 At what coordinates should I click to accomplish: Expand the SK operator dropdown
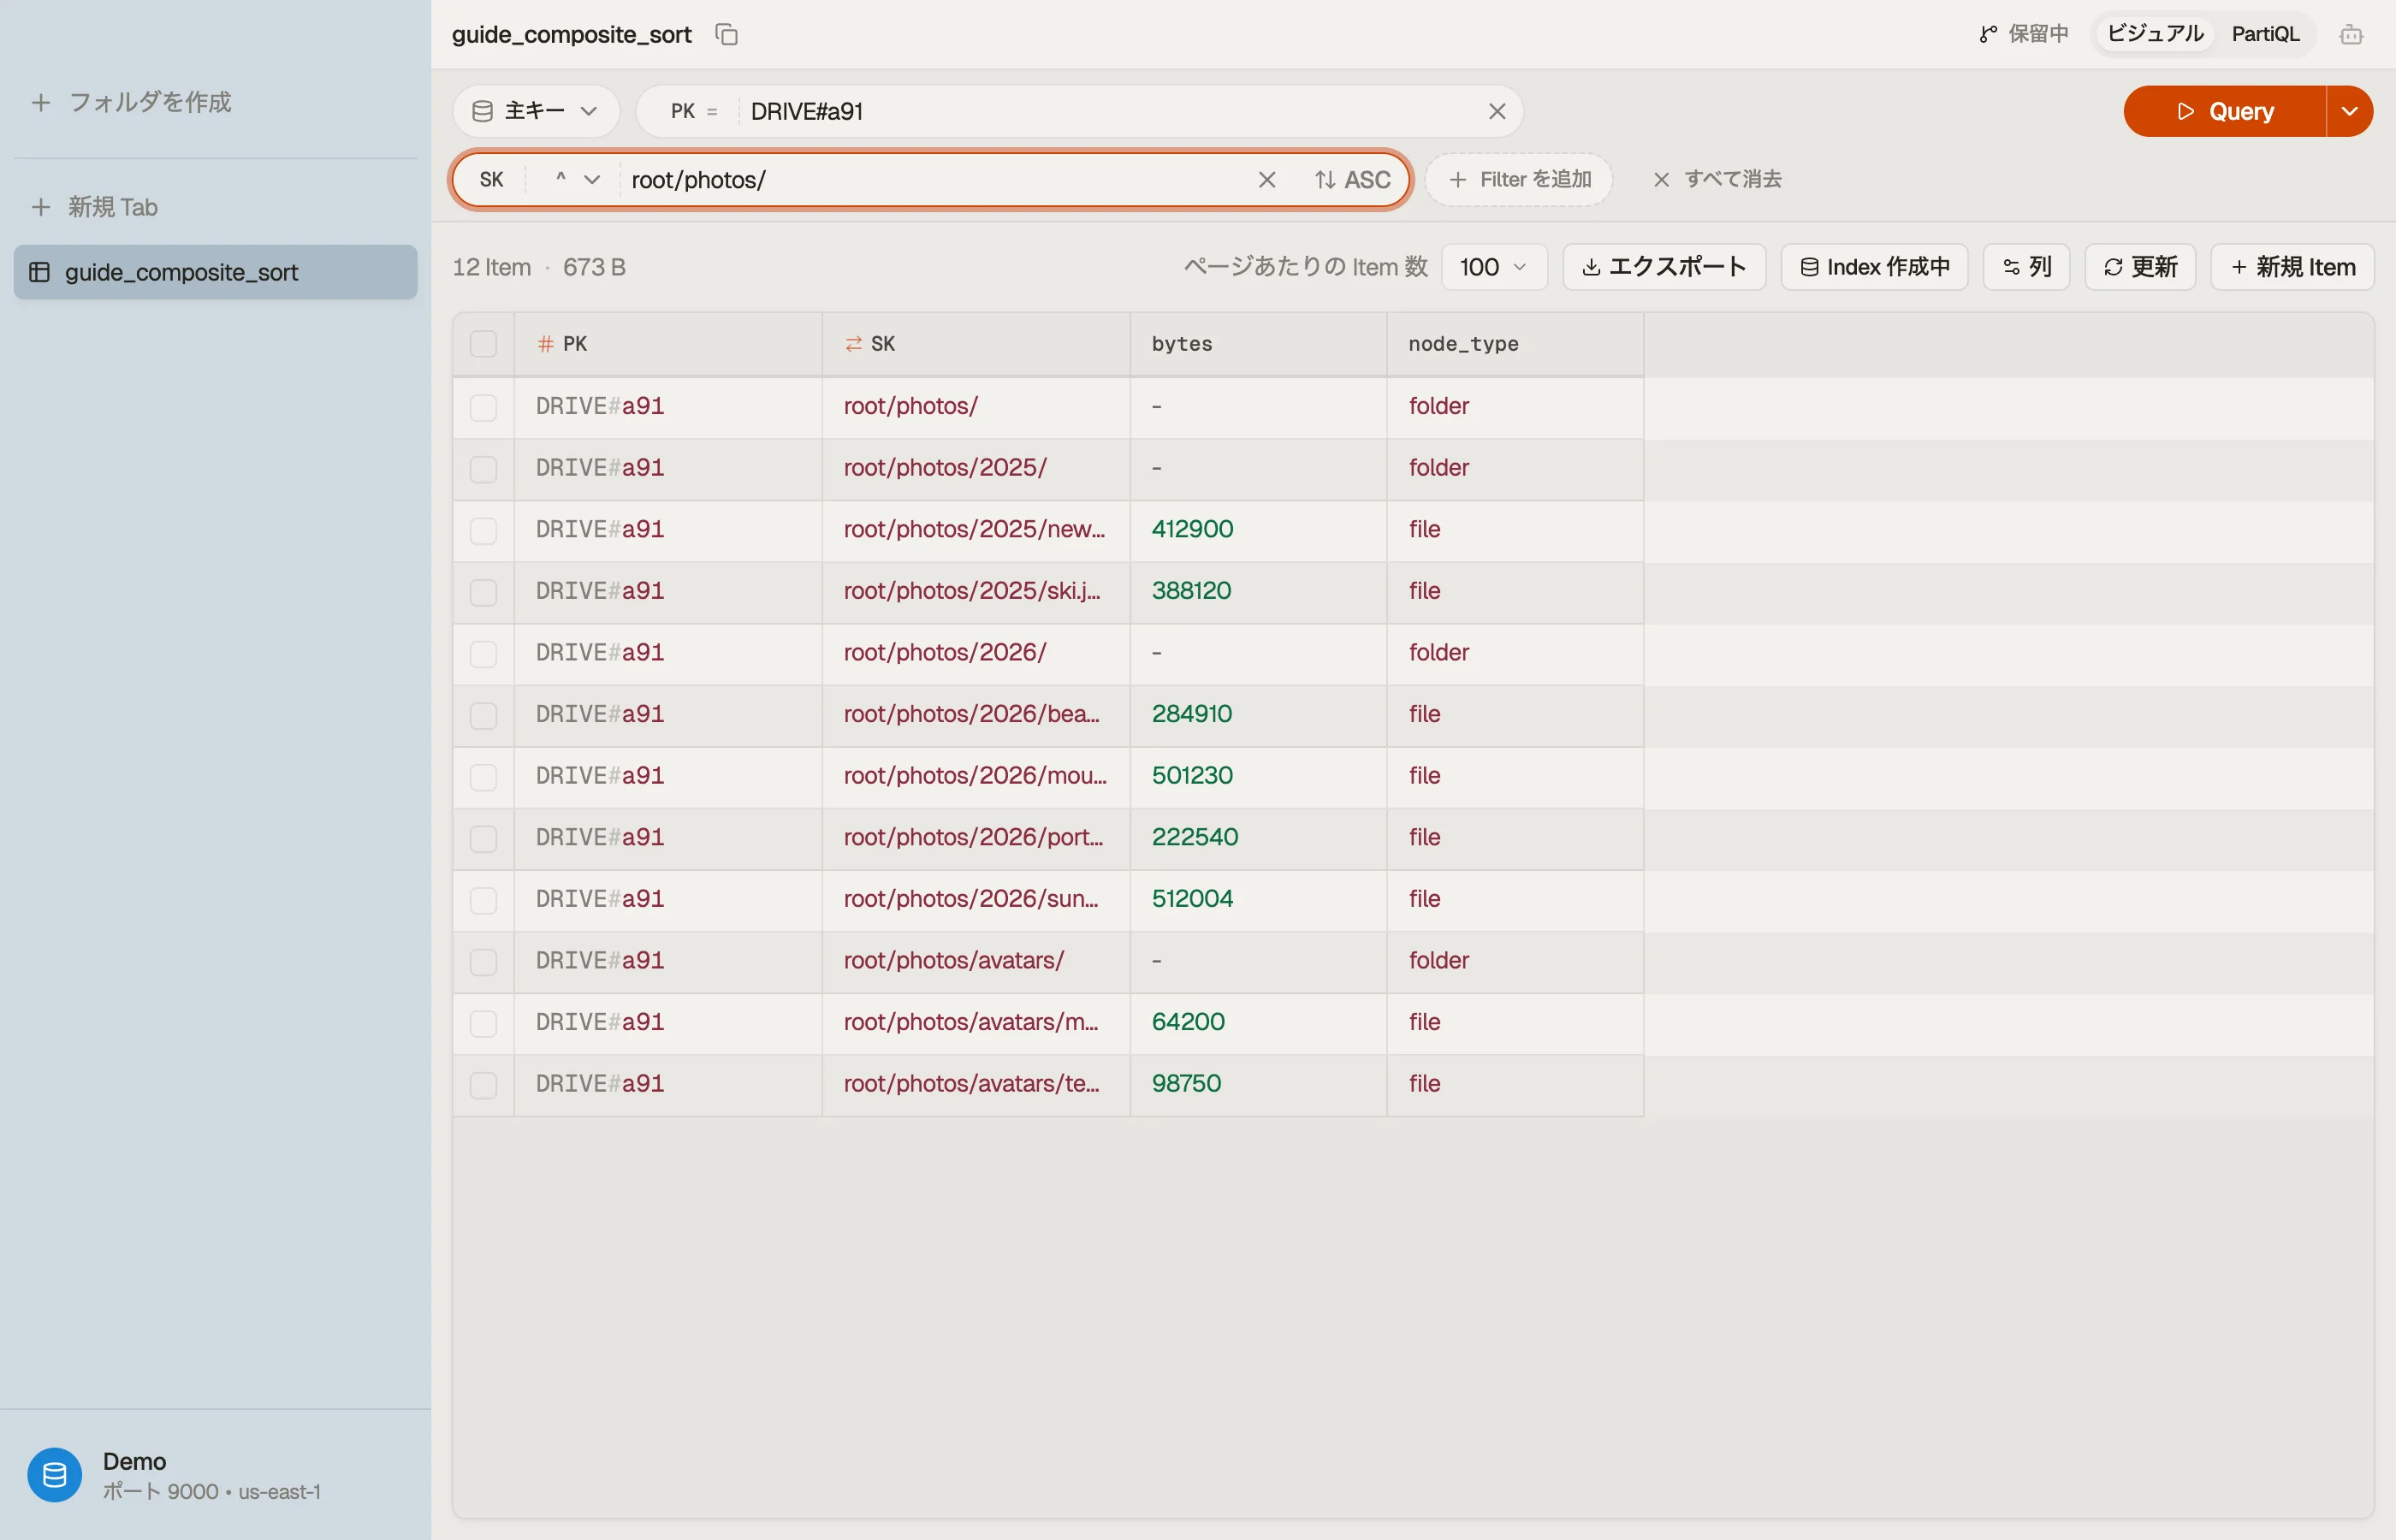coord(577,180)
